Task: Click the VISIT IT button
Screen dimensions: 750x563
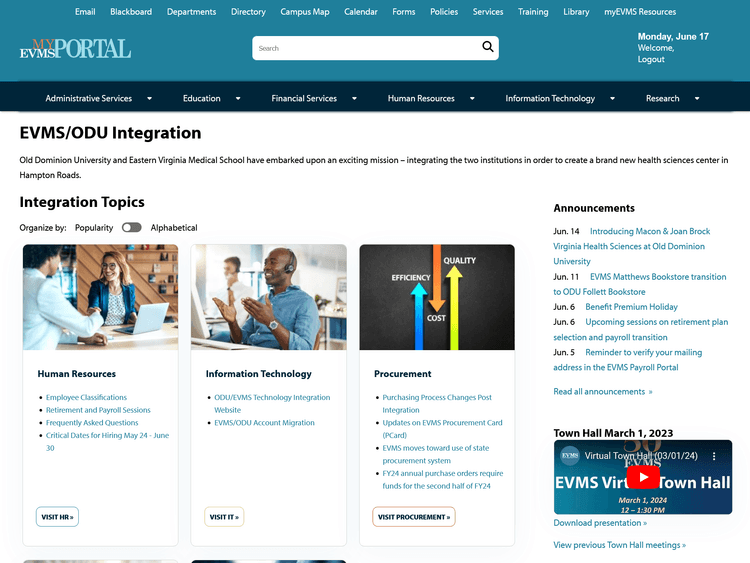Action: (224, 517)
